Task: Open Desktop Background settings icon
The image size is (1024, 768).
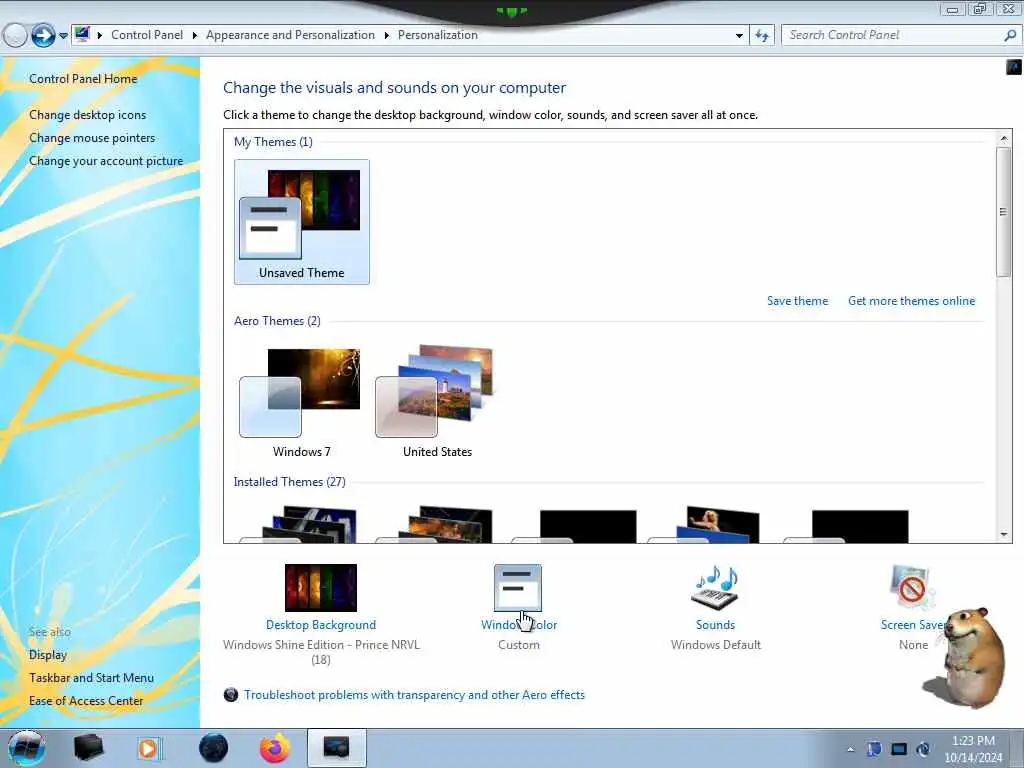Action: tap(321, 588)
